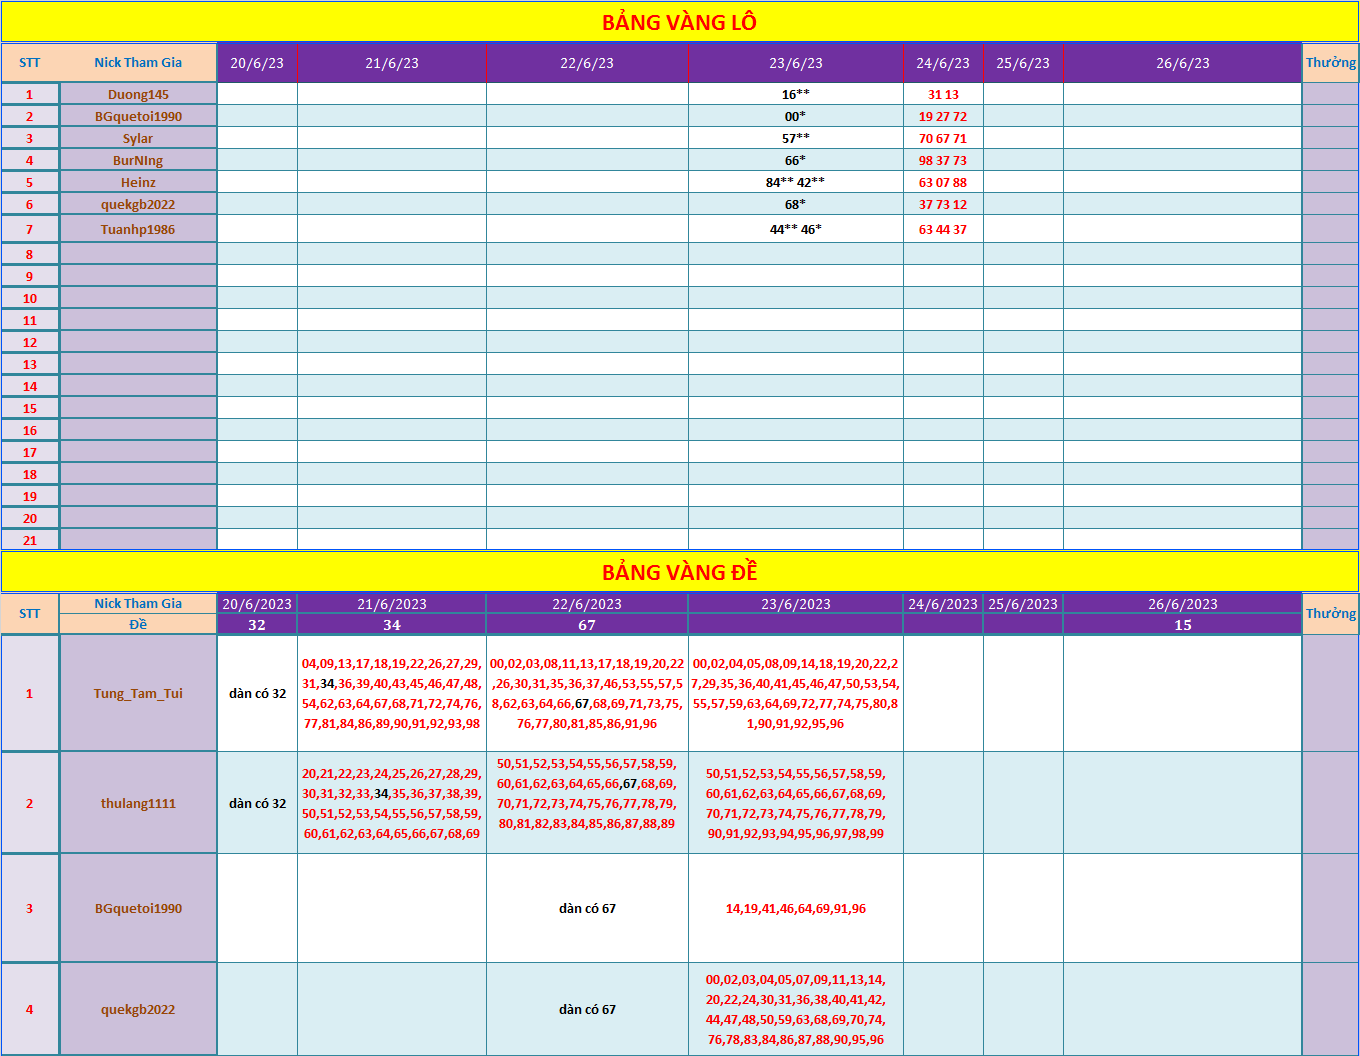Select row number 21 in STT column
Viewport: 1360px width, 1056px height.
(30, 540)
